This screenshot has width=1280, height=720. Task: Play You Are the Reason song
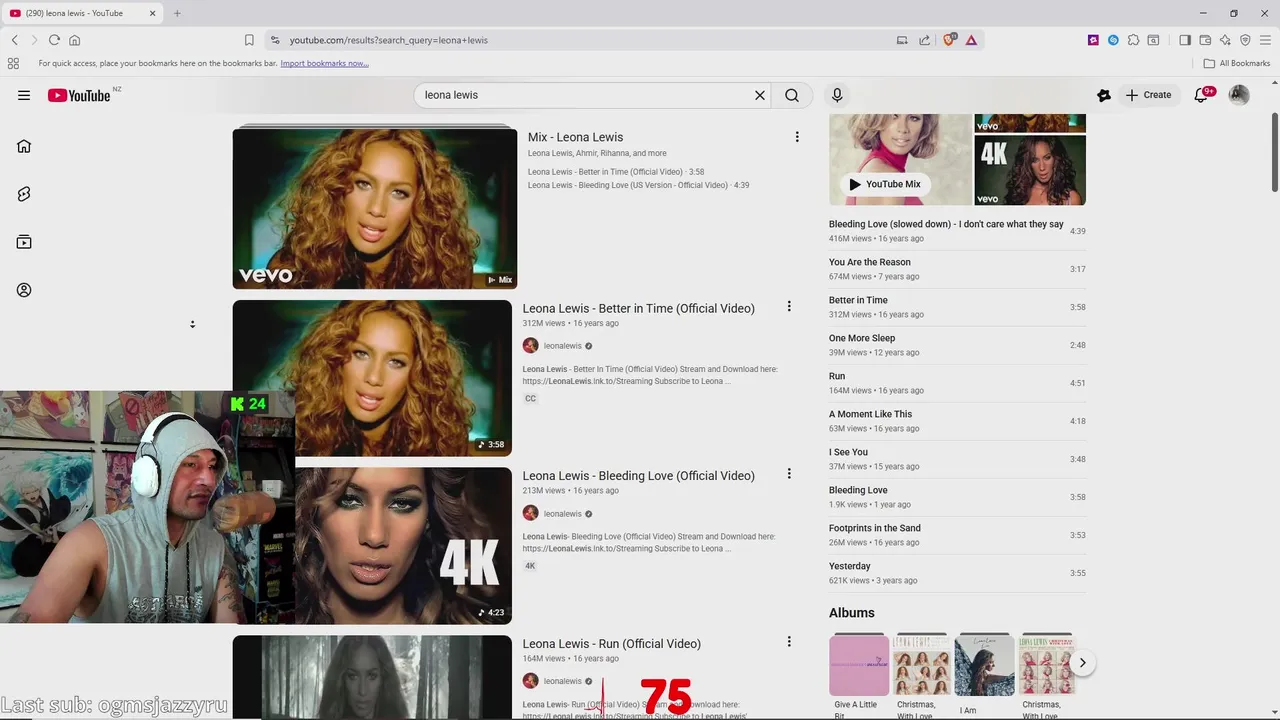click(x=957, y=269)
